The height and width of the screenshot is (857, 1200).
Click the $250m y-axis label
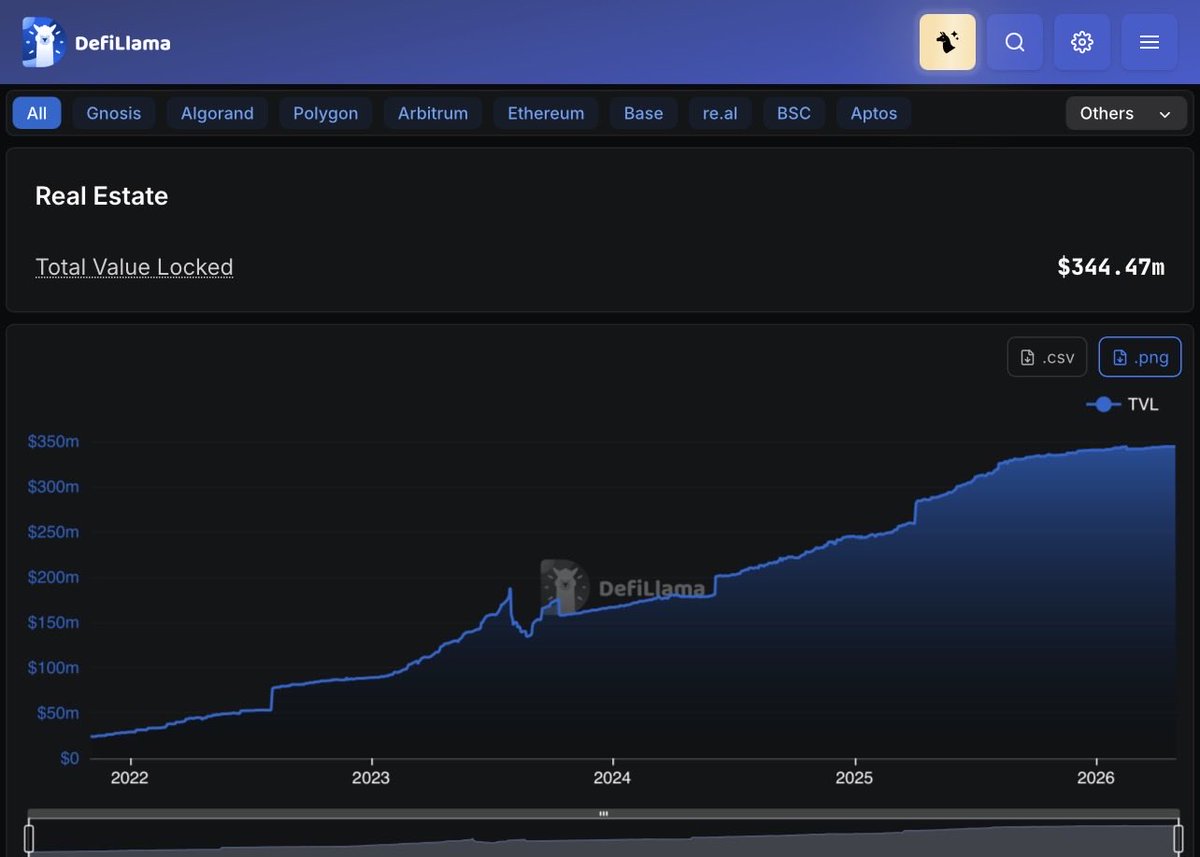tap(53, 531)
